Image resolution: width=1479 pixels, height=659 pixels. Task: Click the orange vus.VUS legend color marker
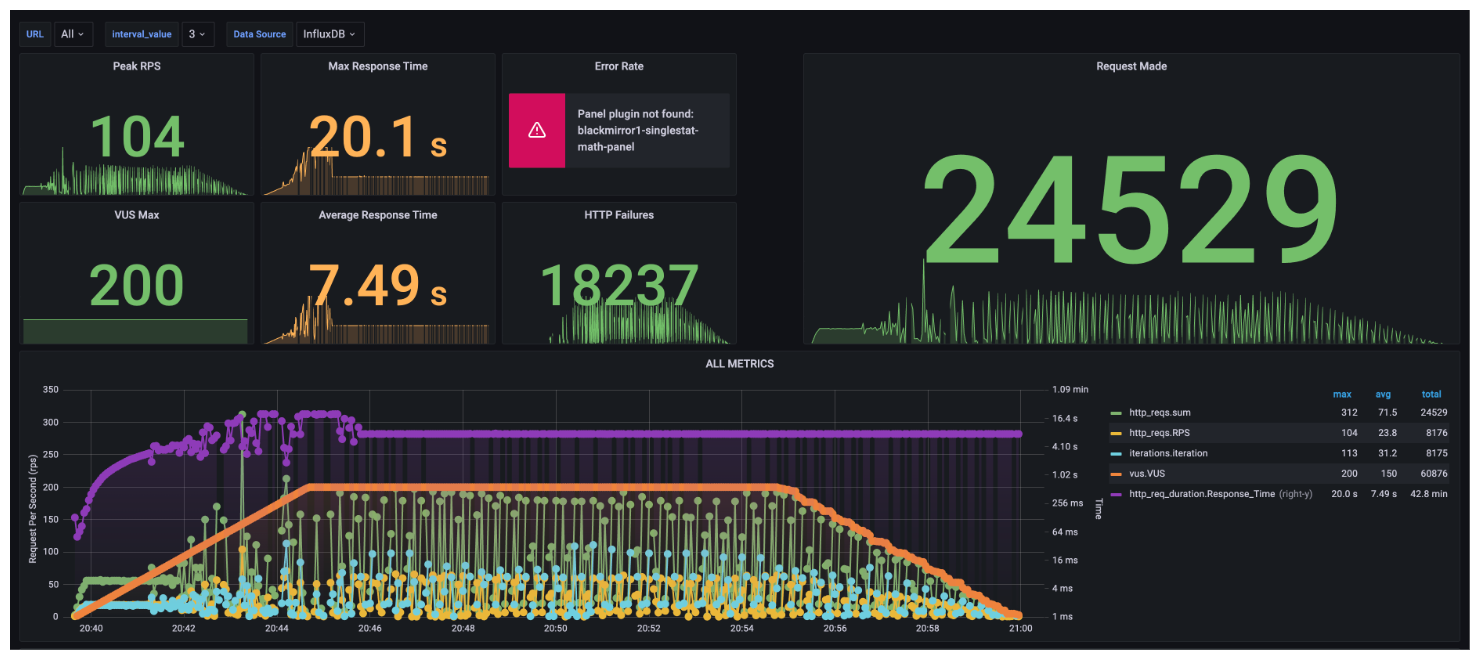1116,474
